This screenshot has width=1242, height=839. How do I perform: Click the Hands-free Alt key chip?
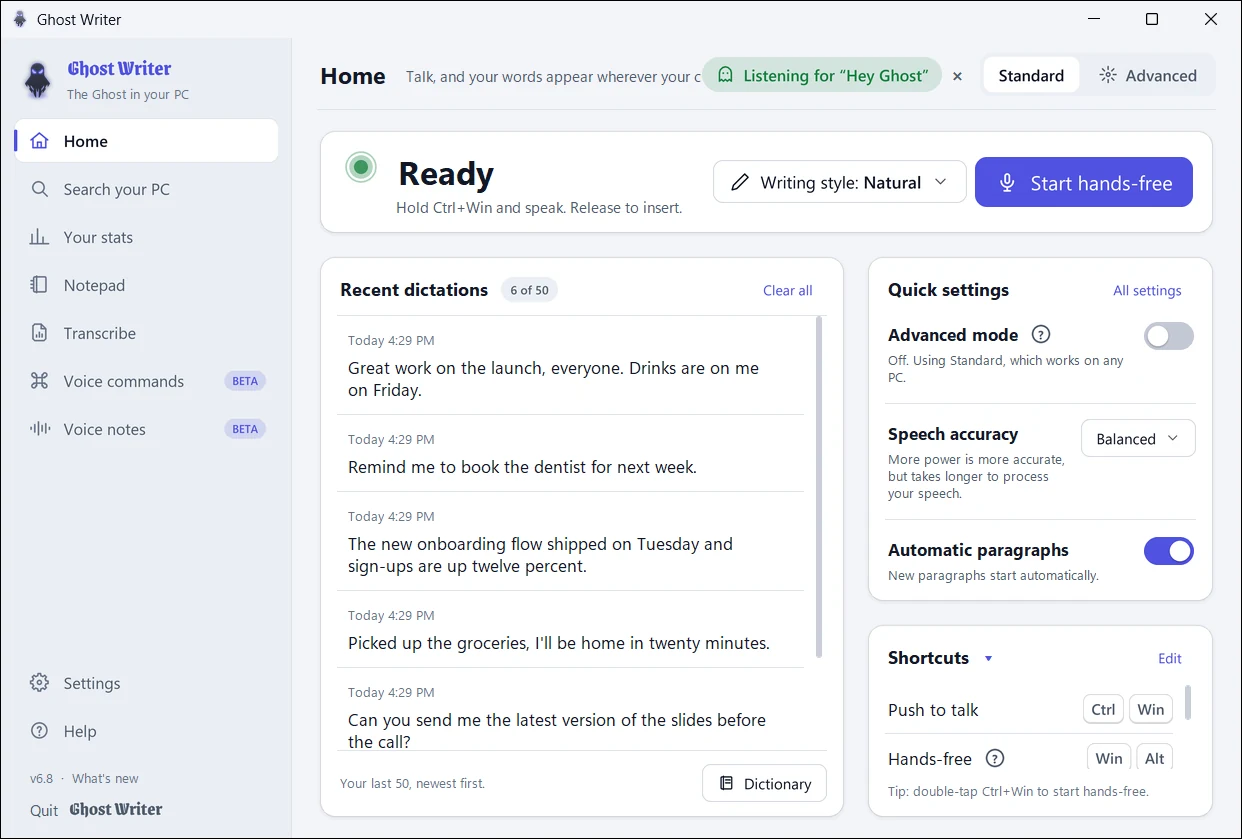point(1154,758)
